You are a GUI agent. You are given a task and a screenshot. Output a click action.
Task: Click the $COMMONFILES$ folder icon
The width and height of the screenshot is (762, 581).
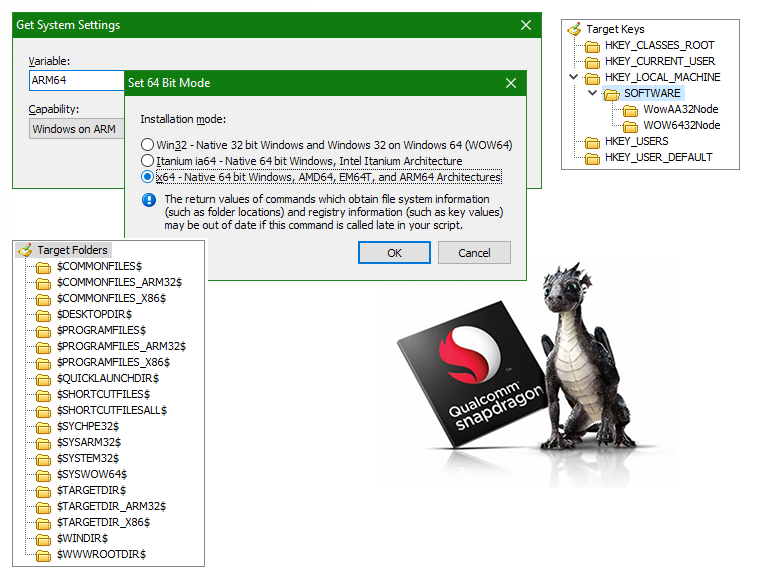tap(43, 267)
